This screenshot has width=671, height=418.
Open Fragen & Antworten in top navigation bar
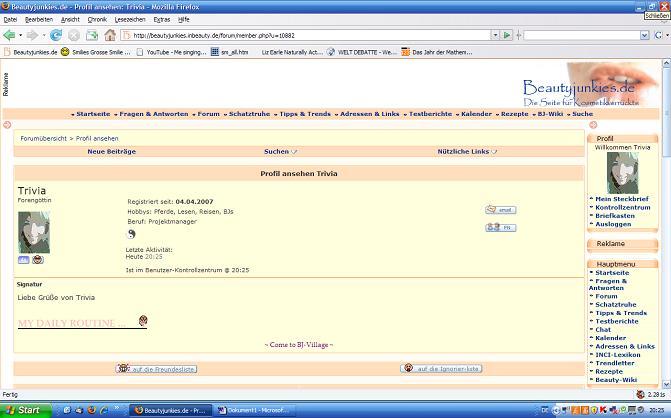tap(154, 114)
